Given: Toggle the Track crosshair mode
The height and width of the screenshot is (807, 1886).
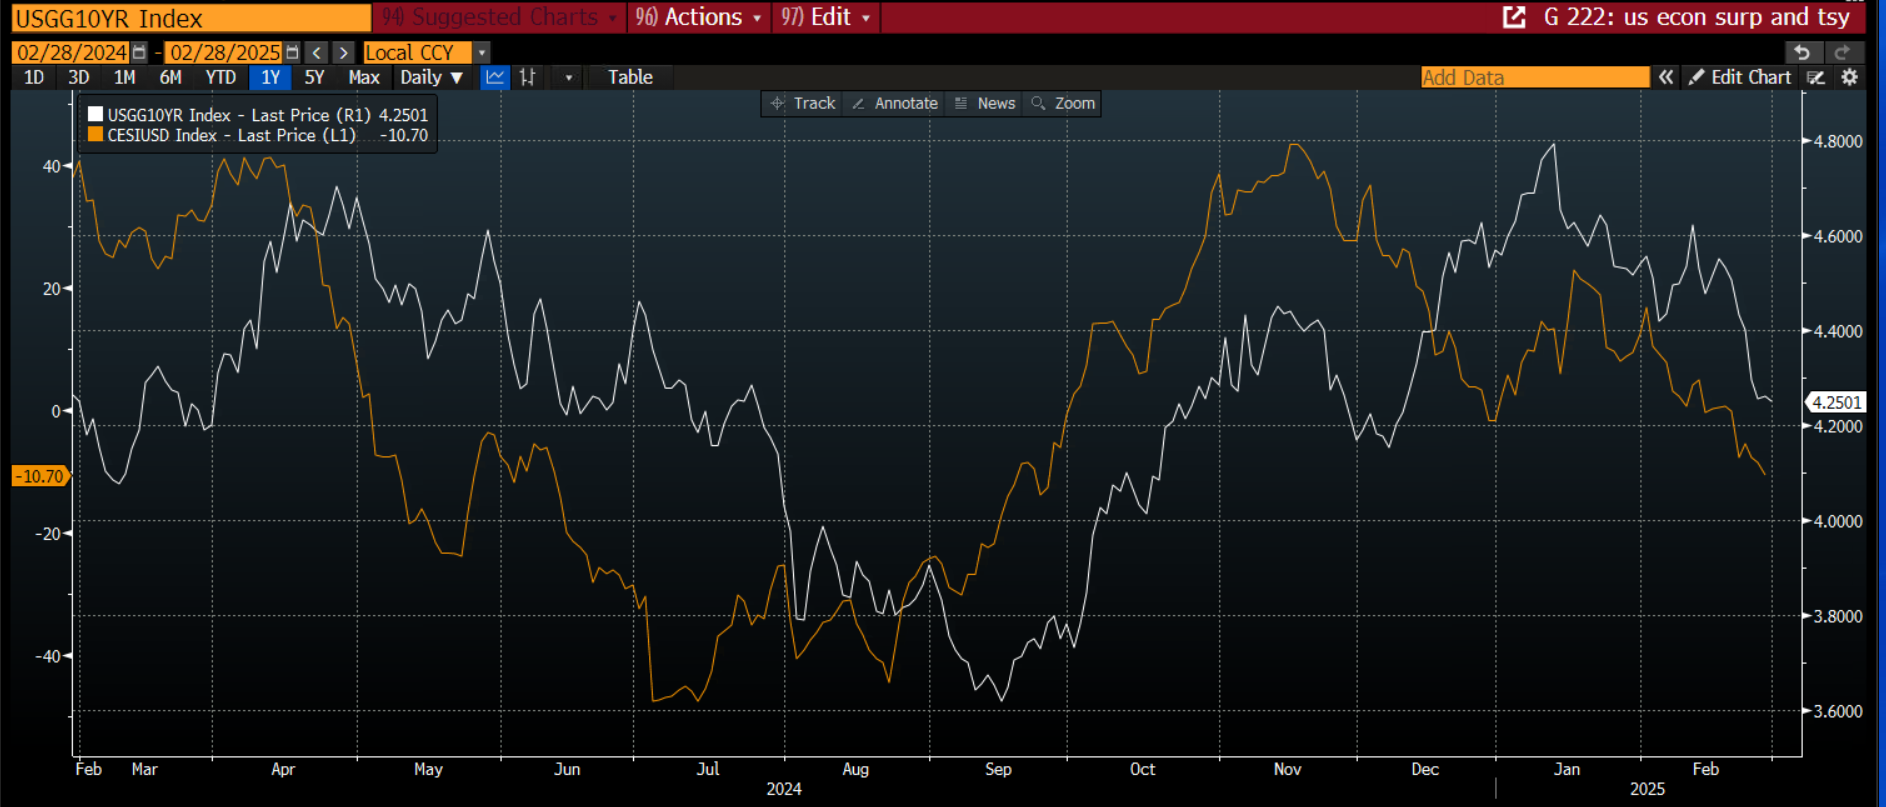Looking at the screenshot, I should (x=803, y=103).
